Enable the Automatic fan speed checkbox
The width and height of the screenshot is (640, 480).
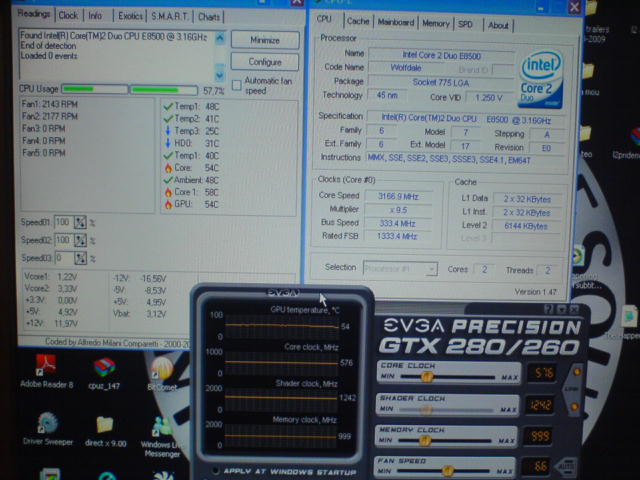click(x=236, y=85)
